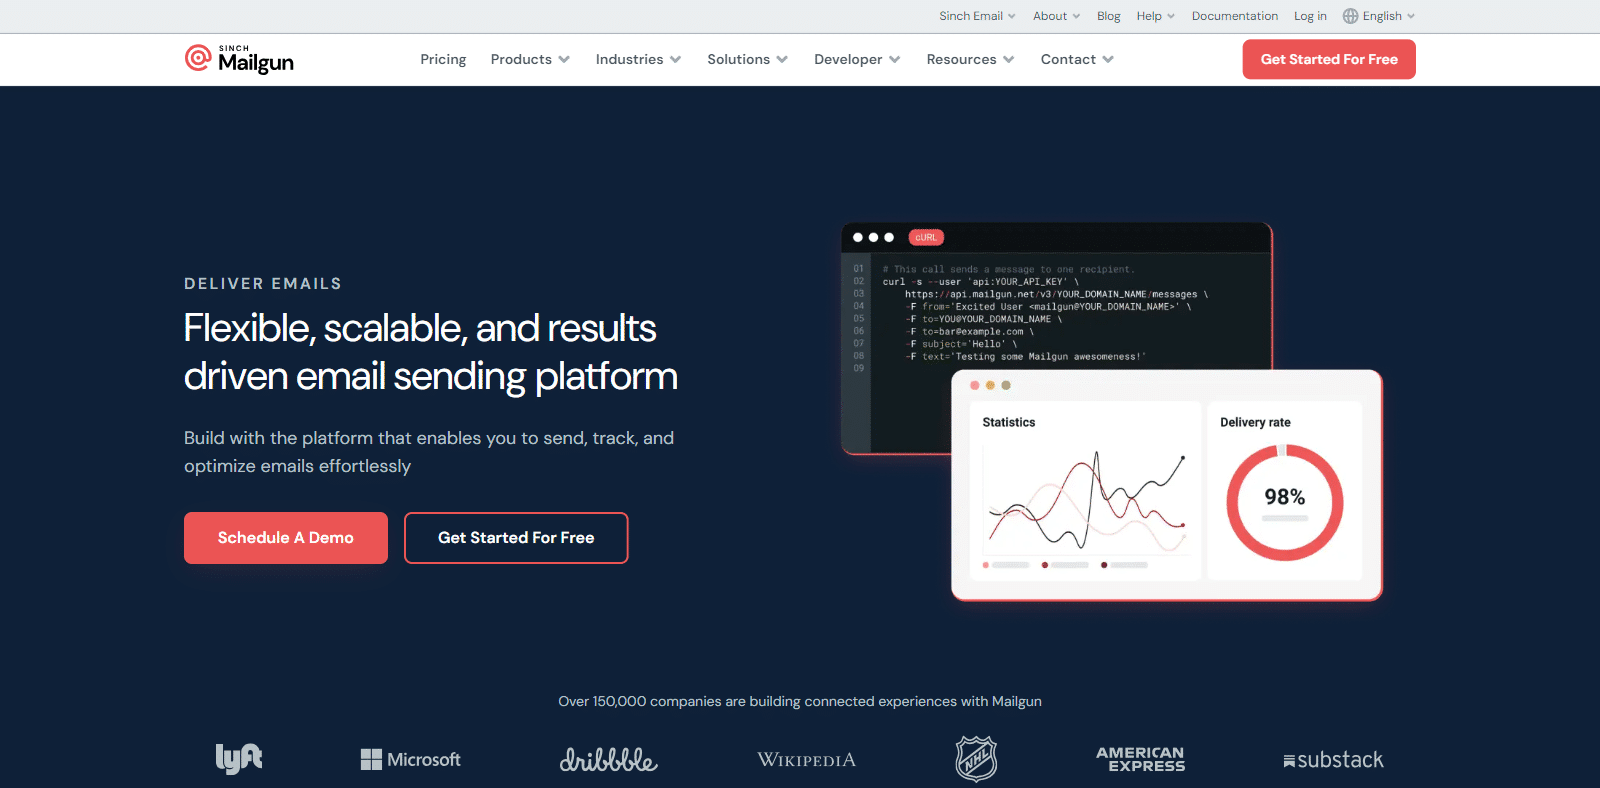Click the outlined Get Started For Free button
1600x788 pixels.
click(516, 538)
